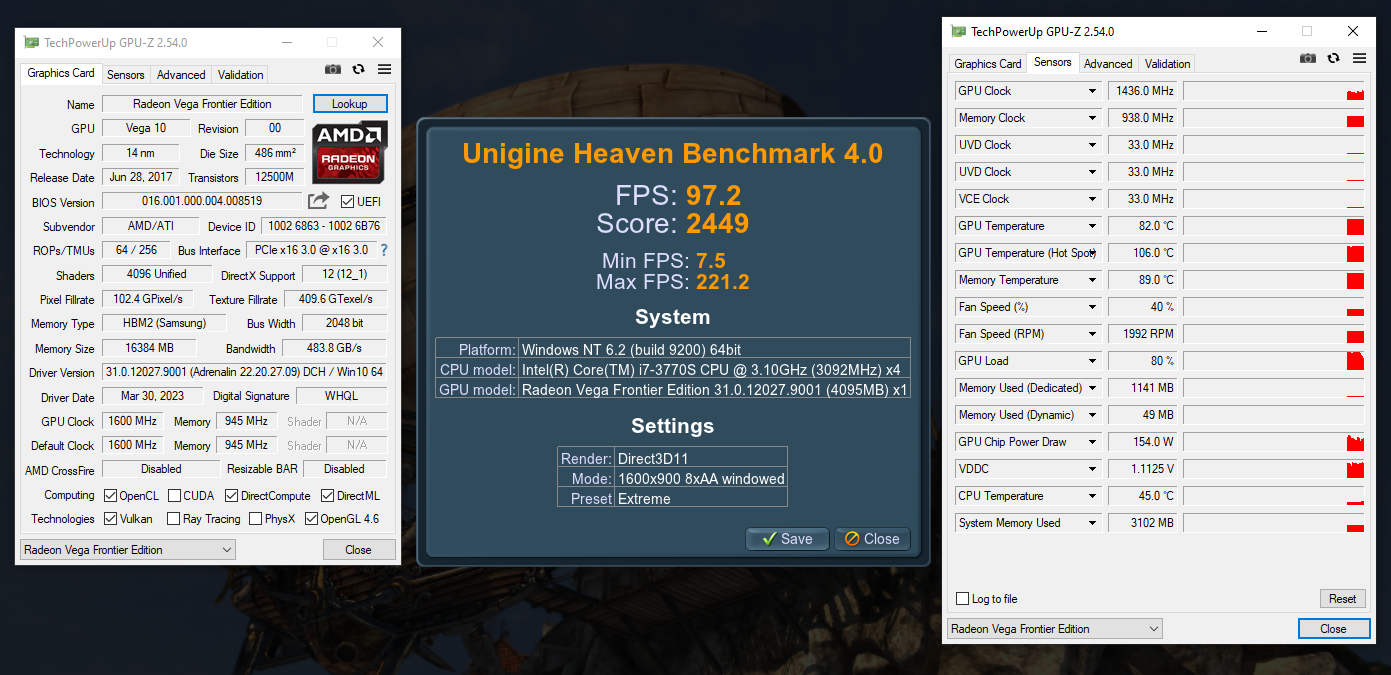Switch to Graphics Card tab in right GPU-Z window
1391x675 pixels.
pos(988,64)
